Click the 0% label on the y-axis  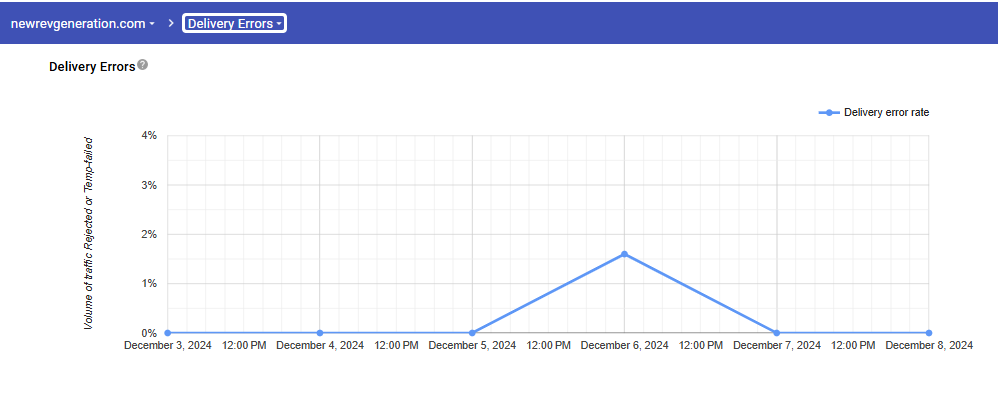[x=148, y=333]
